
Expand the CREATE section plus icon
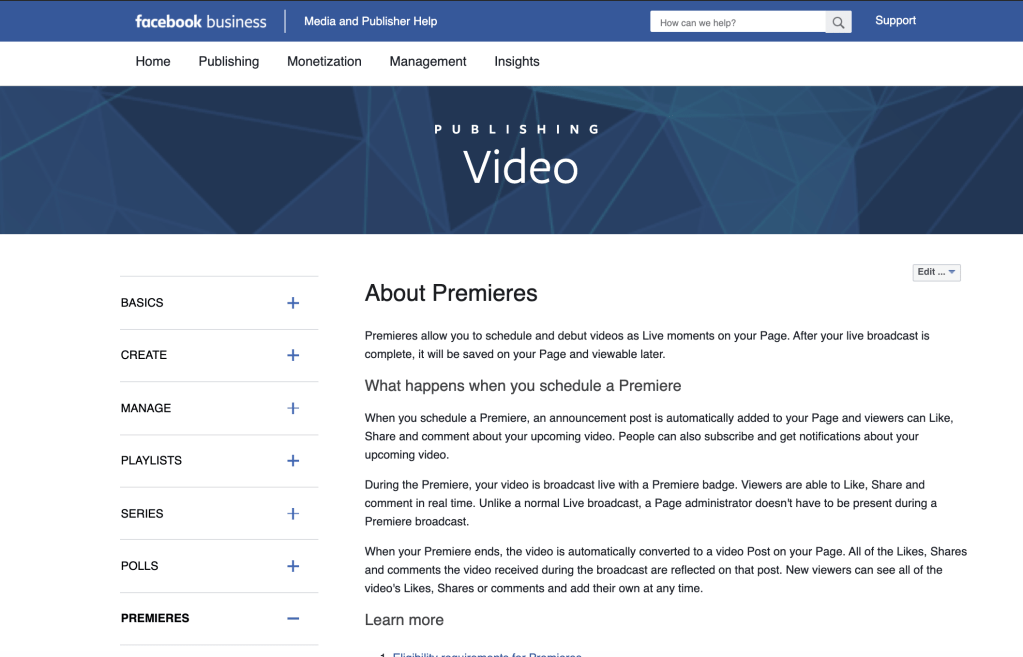coord(293,355)
